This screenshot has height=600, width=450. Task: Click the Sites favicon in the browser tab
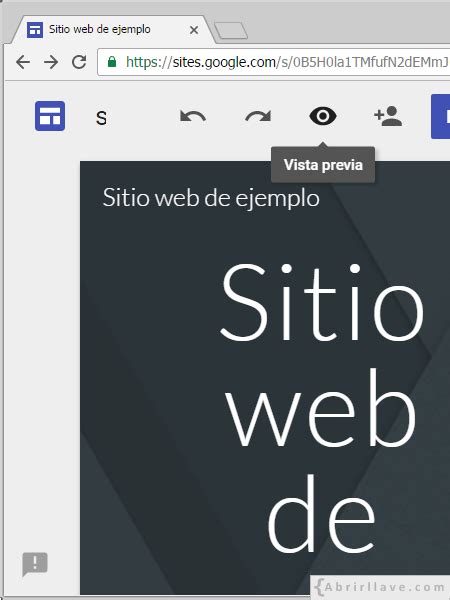[35, 30]
